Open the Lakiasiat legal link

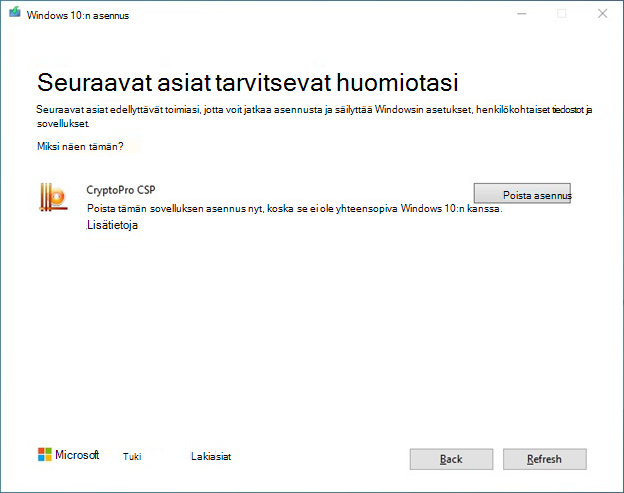pyautogui.click(x=211, y=456)
